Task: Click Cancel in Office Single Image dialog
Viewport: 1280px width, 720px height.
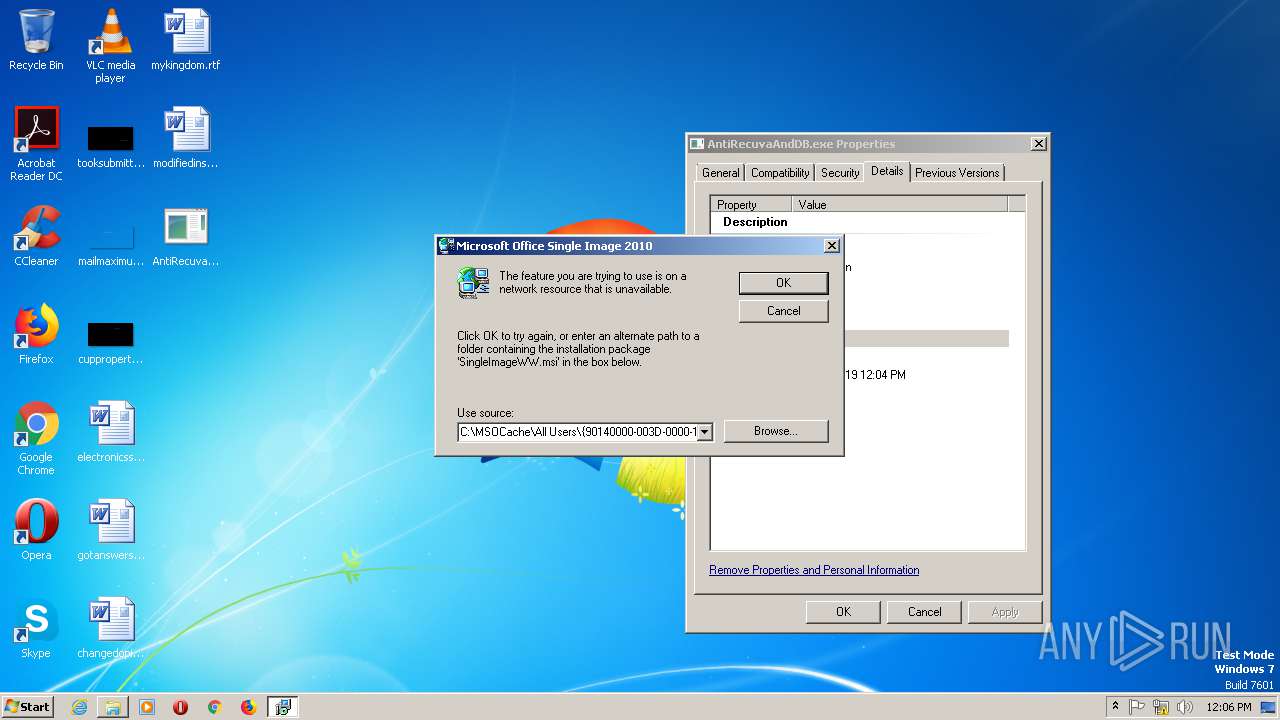Action: (x=783, y=311)
